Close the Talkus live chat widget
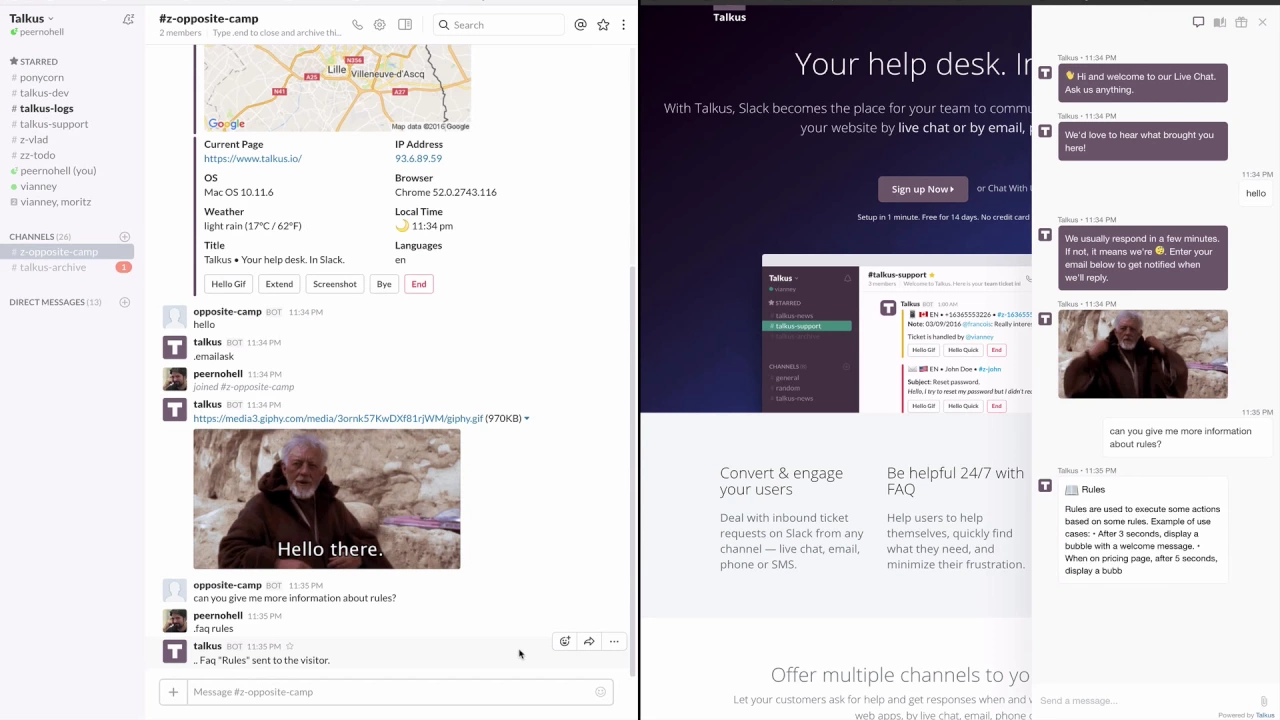Screen dimensions: 1280x720 coord(1262,22)
